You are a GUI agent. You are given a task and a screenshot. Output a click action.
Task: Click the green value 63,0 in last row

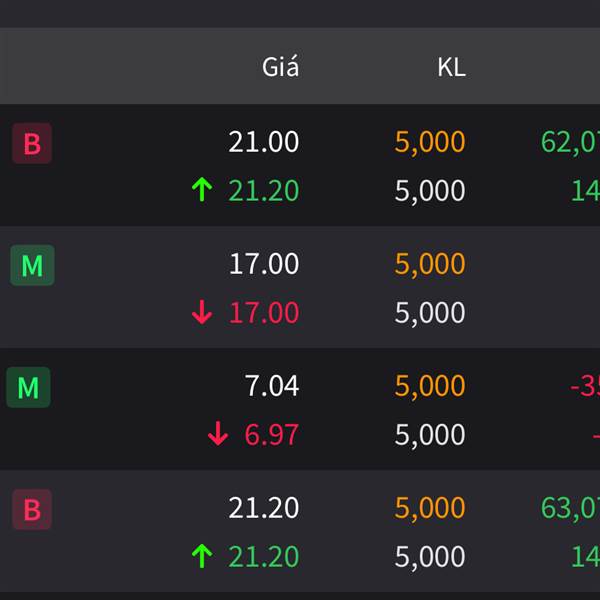[570, 509]
